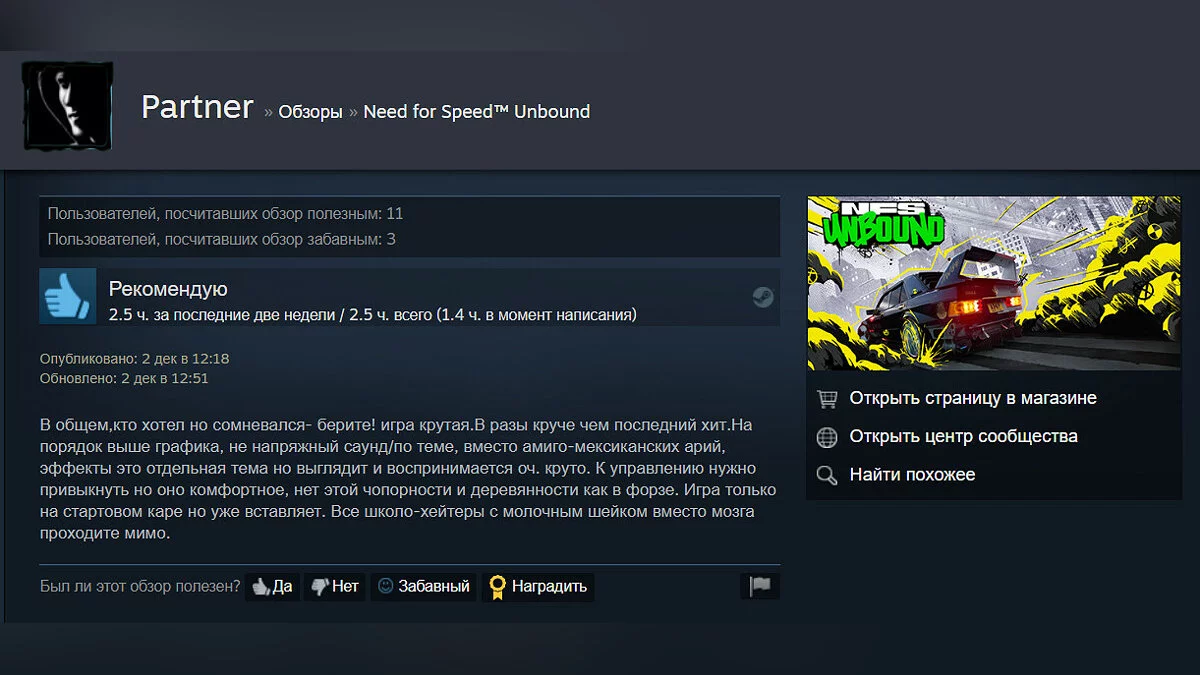Vote Нет on the review

(x=334, y=586)
